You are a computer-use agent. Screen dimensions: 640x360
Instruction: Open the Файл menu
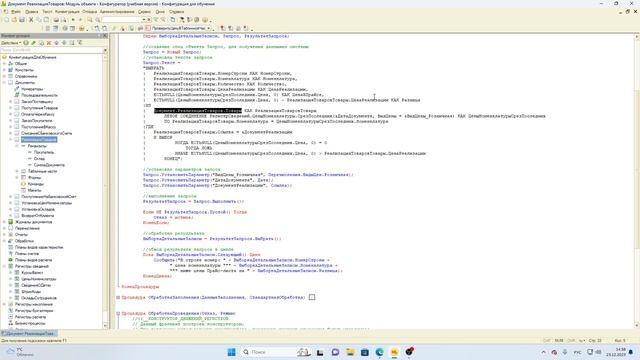16,12
